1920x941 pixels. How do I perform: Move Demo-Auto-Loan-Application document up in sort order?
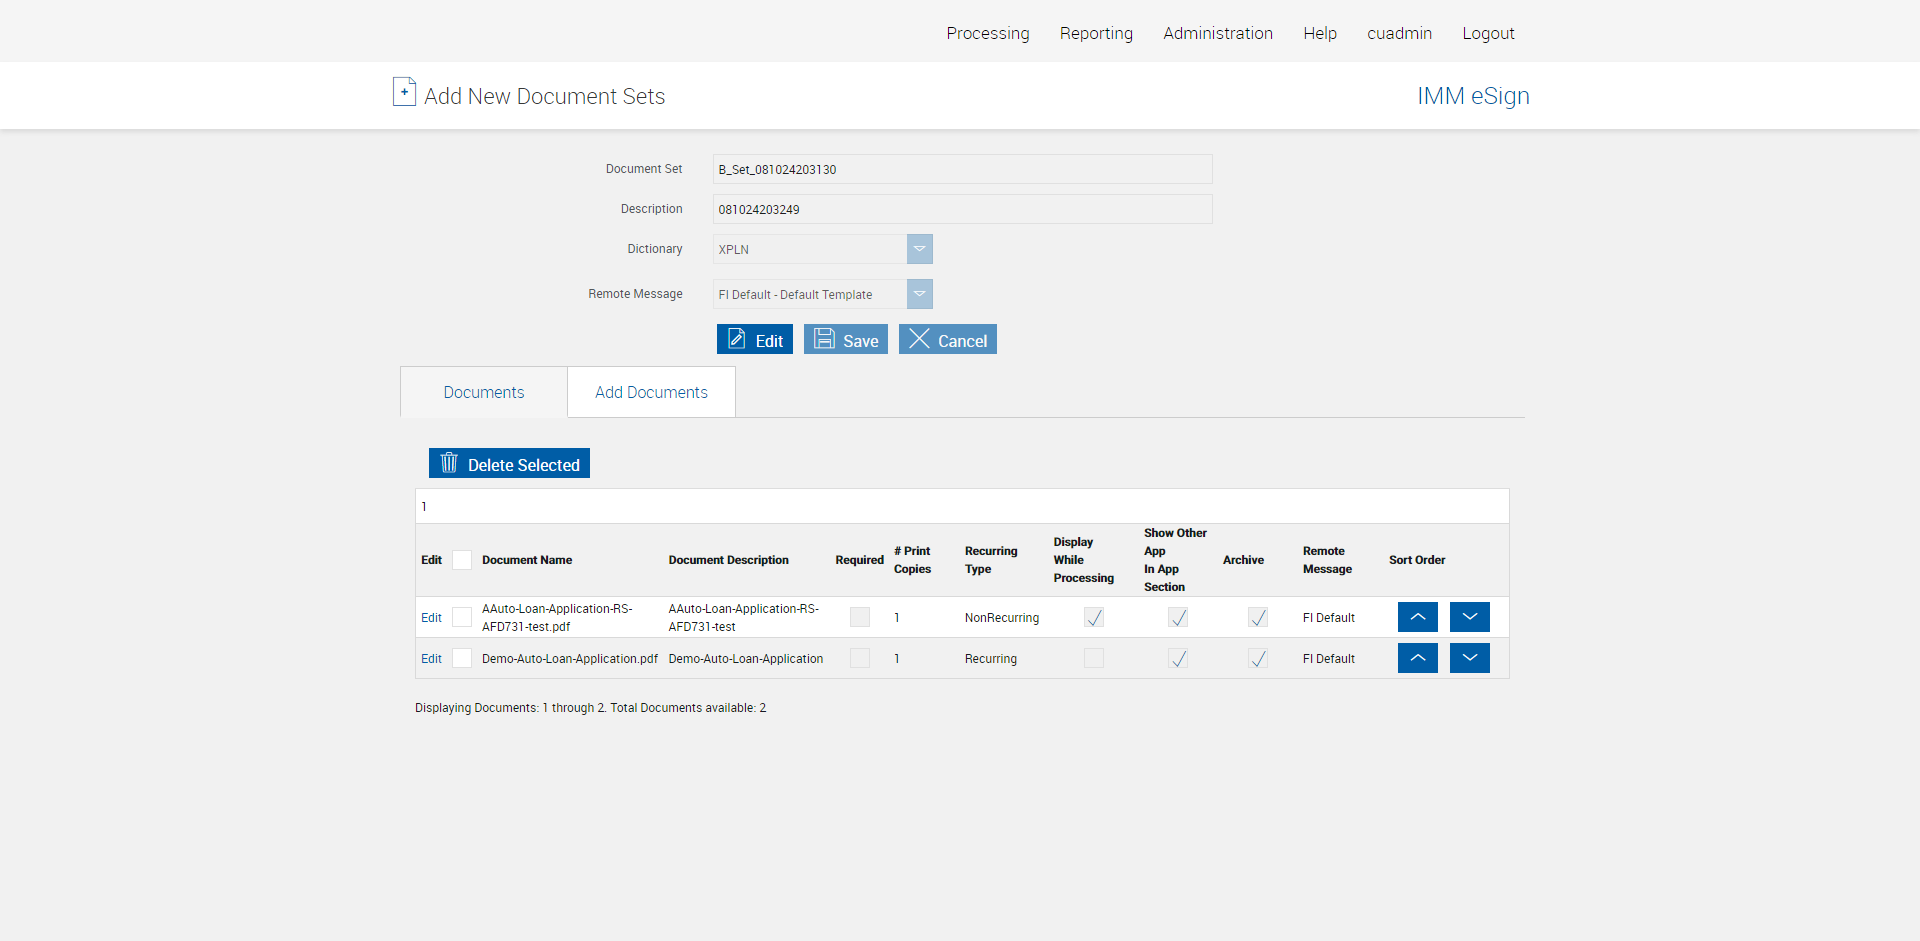pos(1417,658)
